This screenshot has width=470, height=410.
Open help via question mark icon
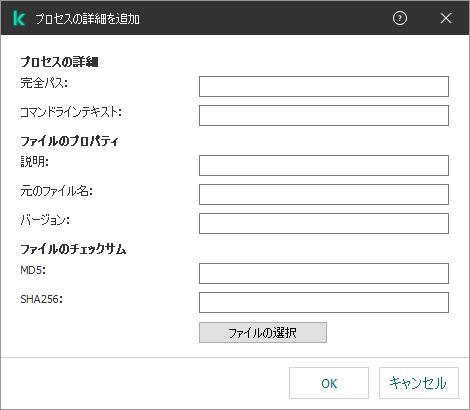pos(400,18)
